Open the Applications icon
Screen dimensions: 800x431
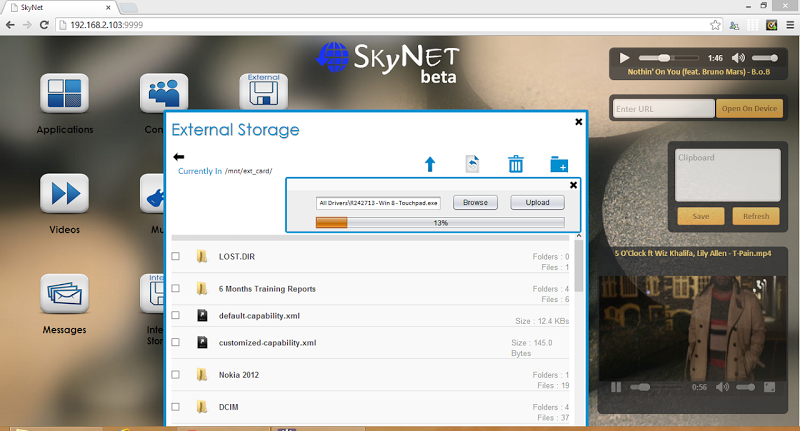pos(64,93)
